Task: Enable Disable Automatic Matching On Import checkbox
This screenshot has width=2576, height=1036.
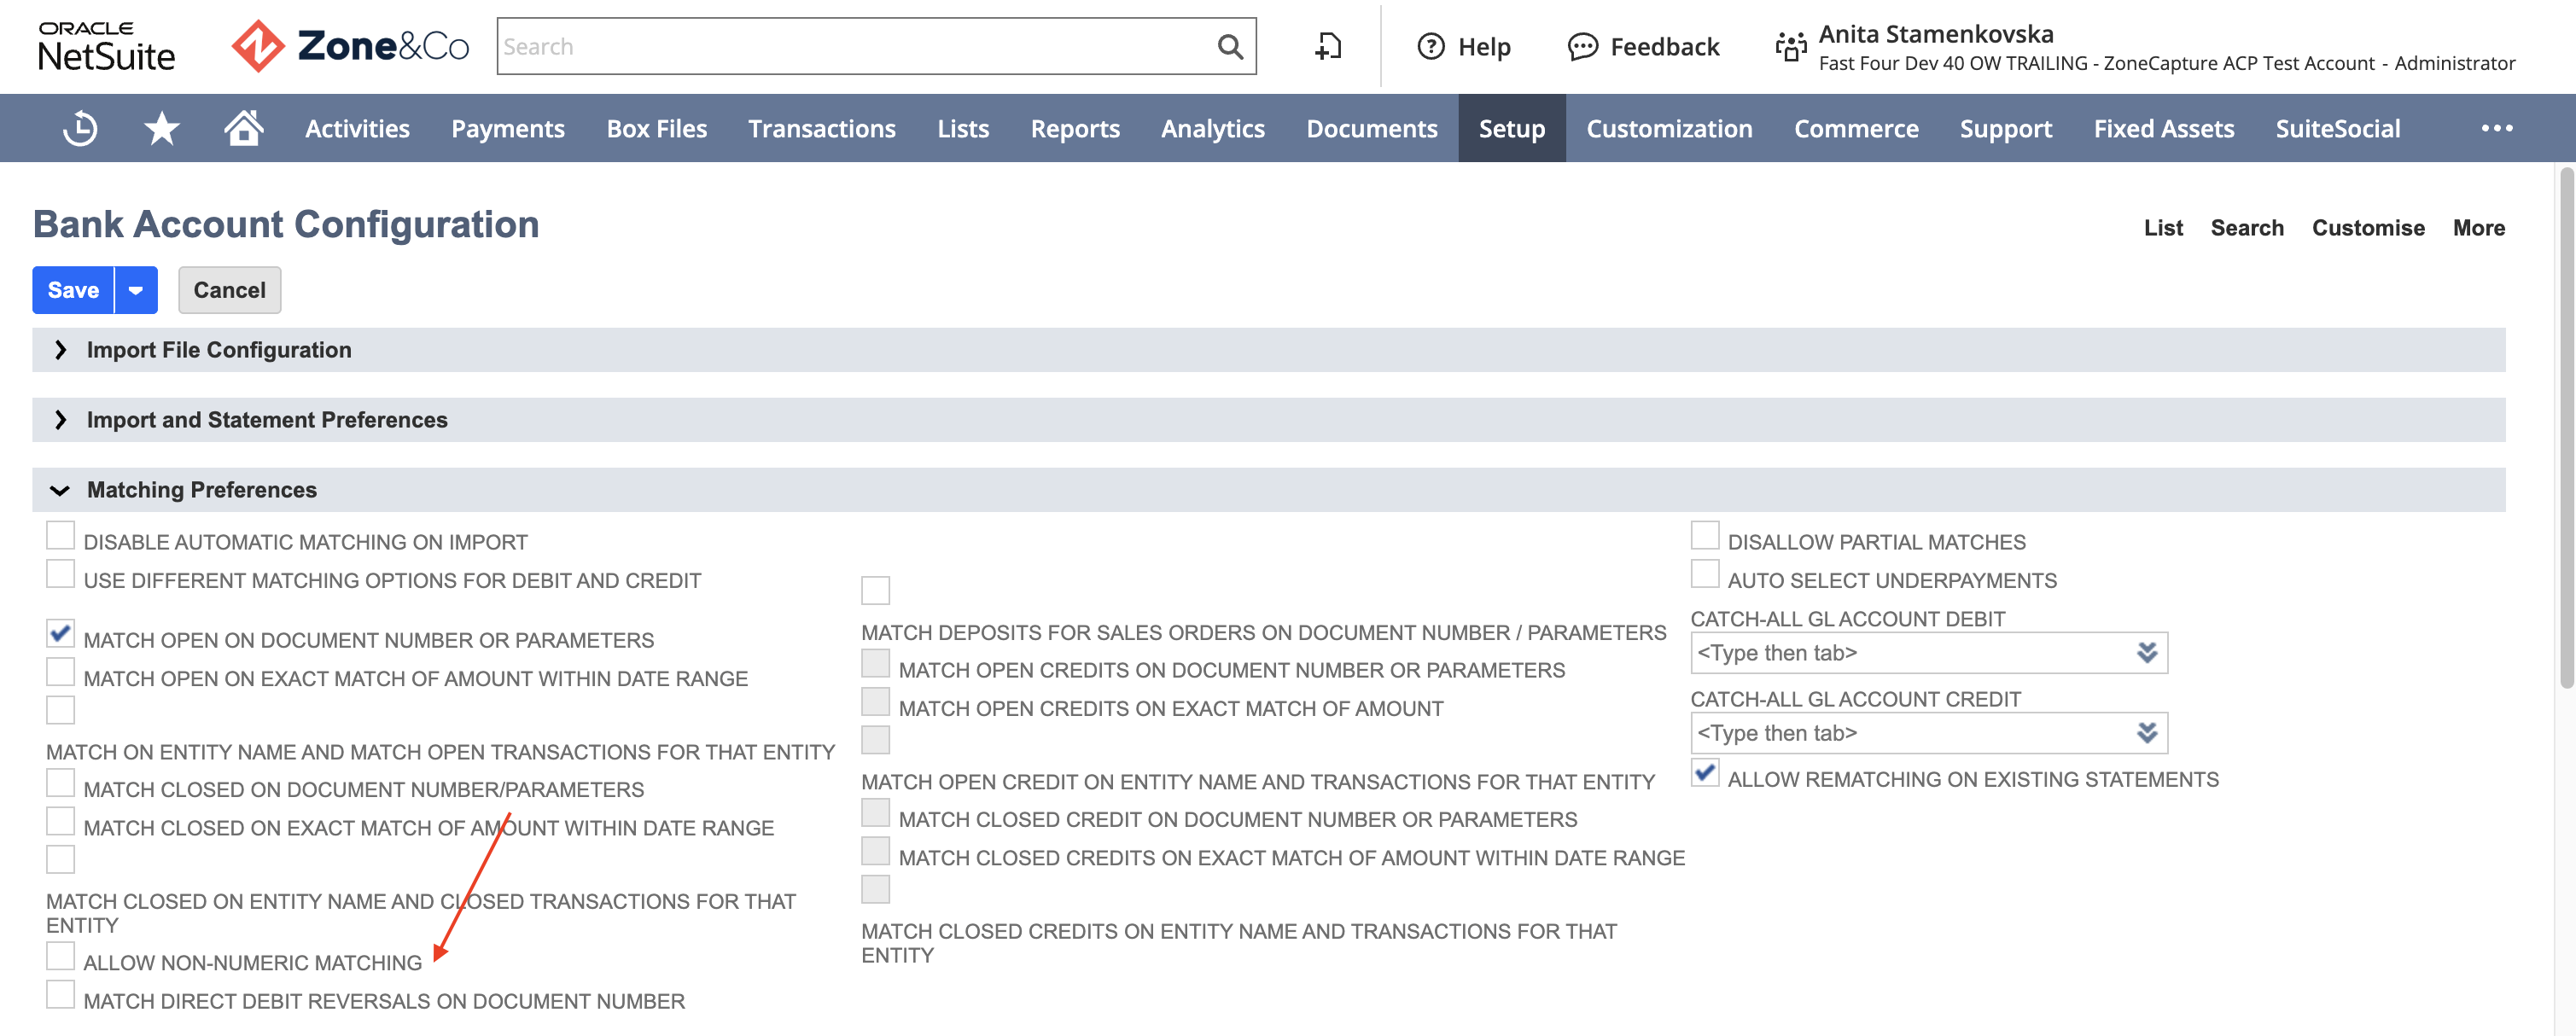Action: (x=60, y=536)
